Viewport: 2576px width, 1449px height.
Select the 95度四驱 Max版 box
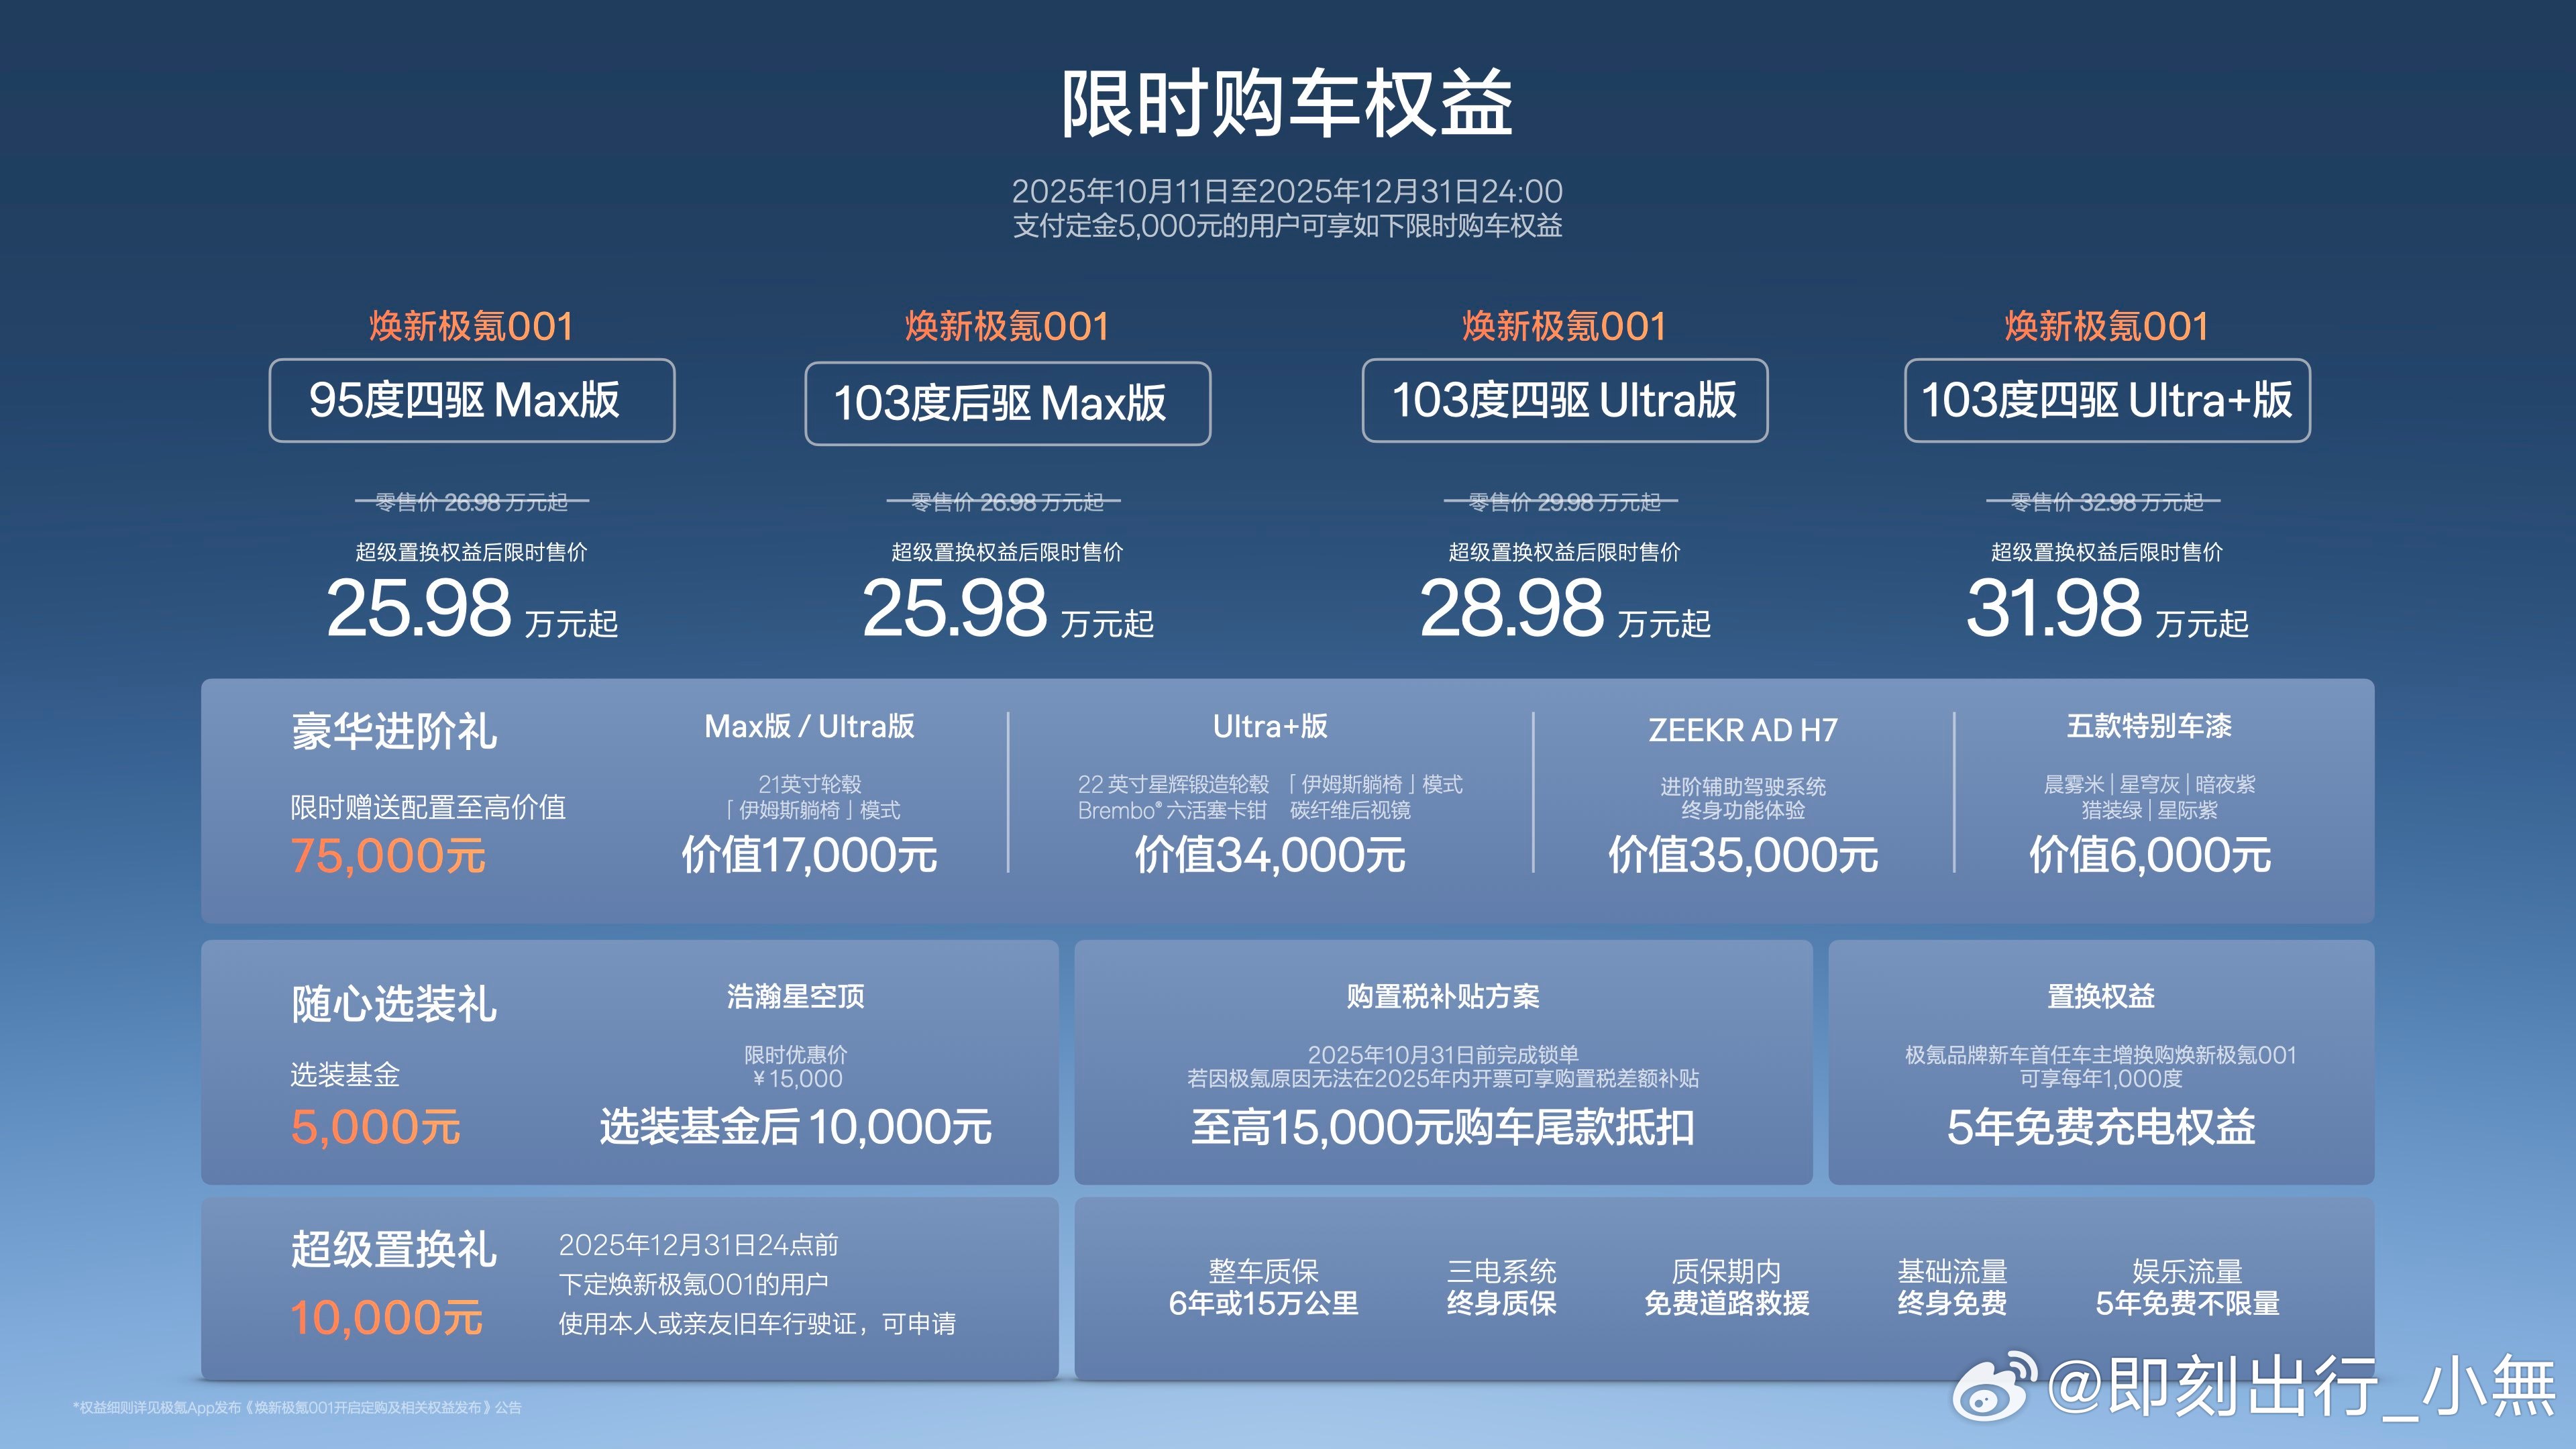click(471, 400)
